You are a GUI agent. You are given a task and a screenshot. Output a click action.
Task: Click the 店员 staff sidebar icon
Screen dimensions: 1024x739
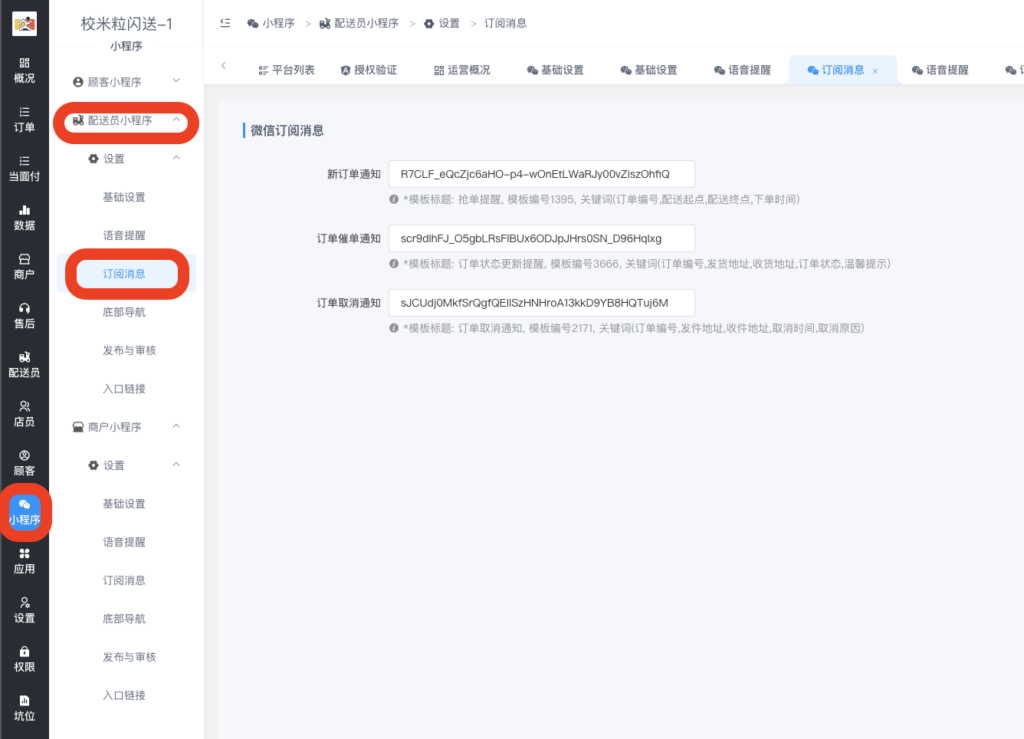(24, 414)
